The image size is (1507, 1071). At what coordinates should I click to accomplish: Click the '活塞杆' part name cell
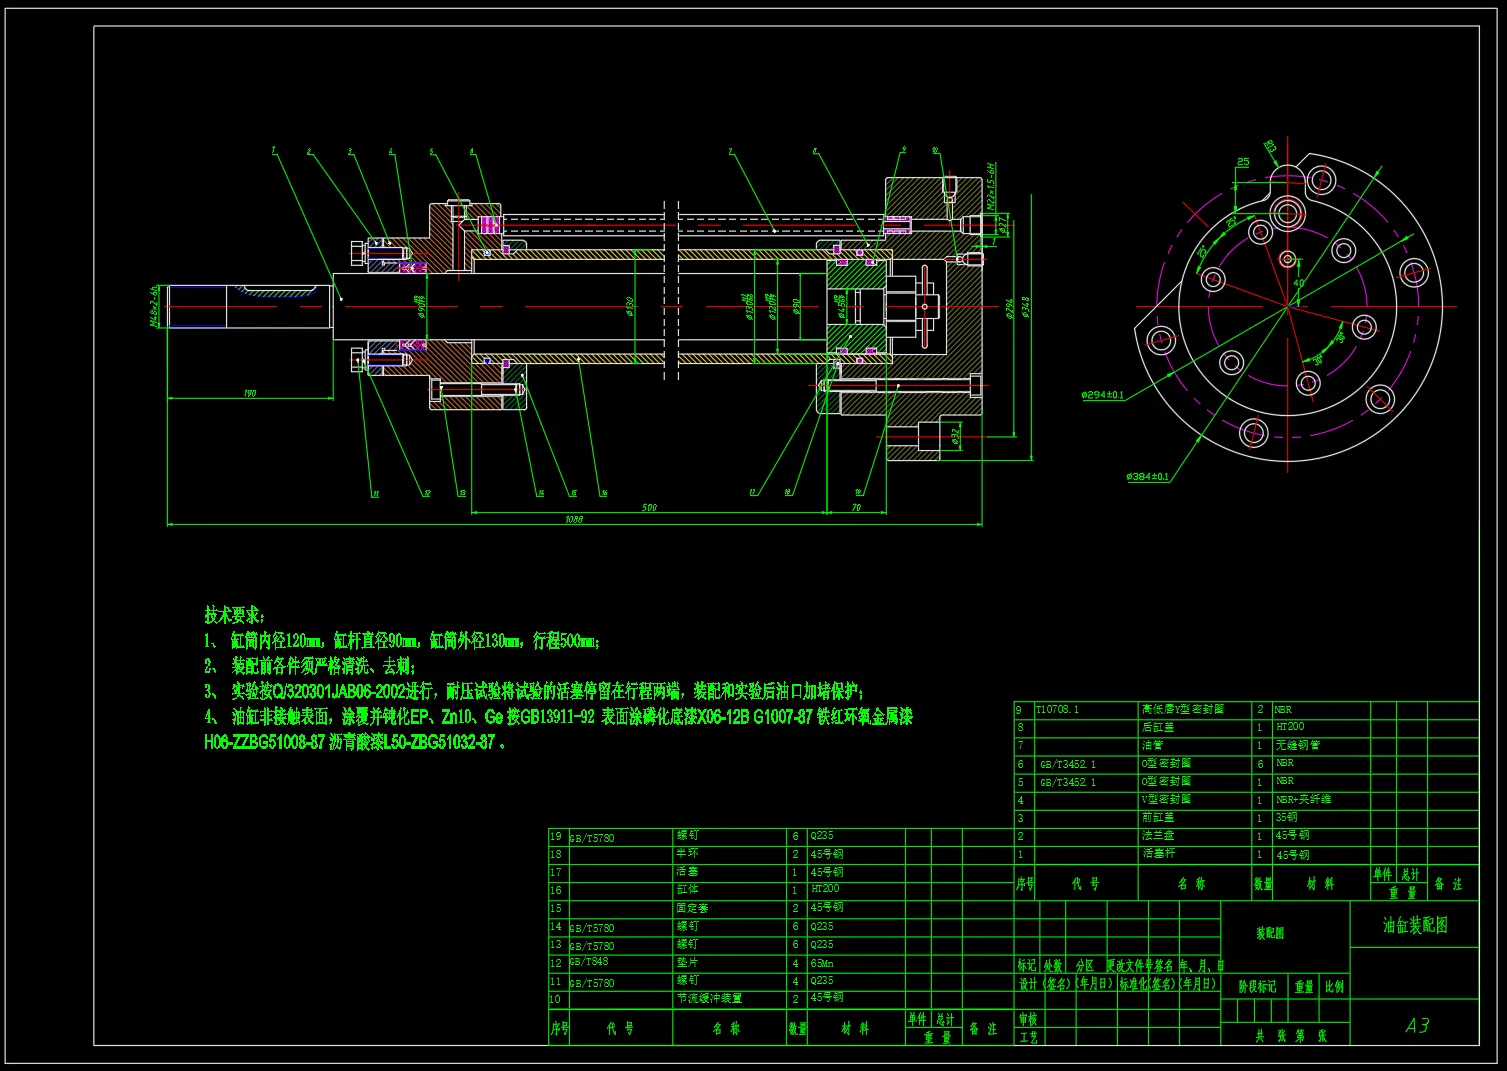pos(1158,854)
